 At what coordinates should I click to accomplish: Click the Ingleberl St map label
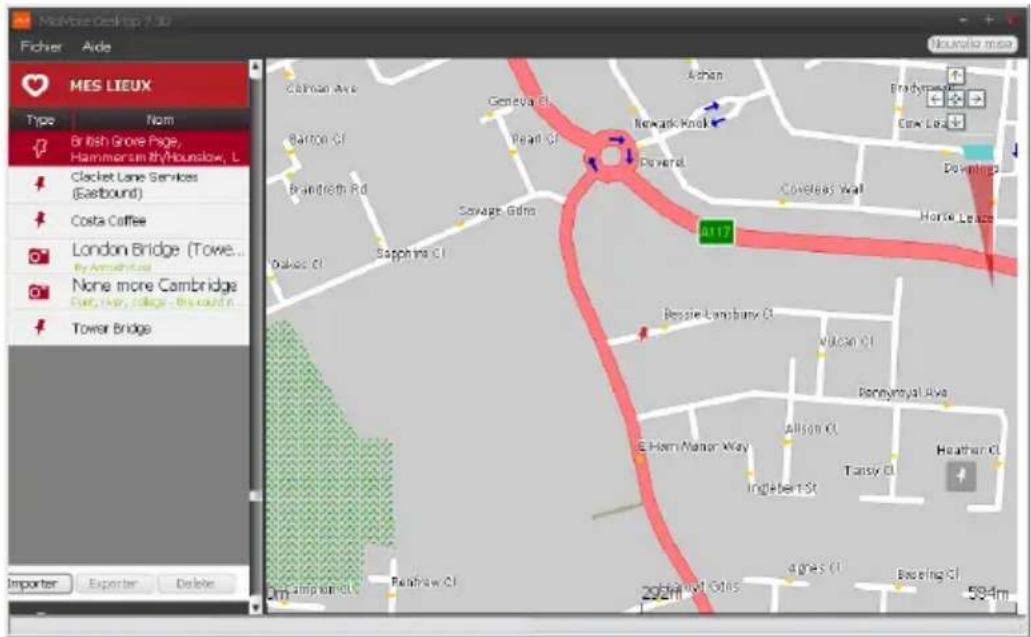click(782, 488)
